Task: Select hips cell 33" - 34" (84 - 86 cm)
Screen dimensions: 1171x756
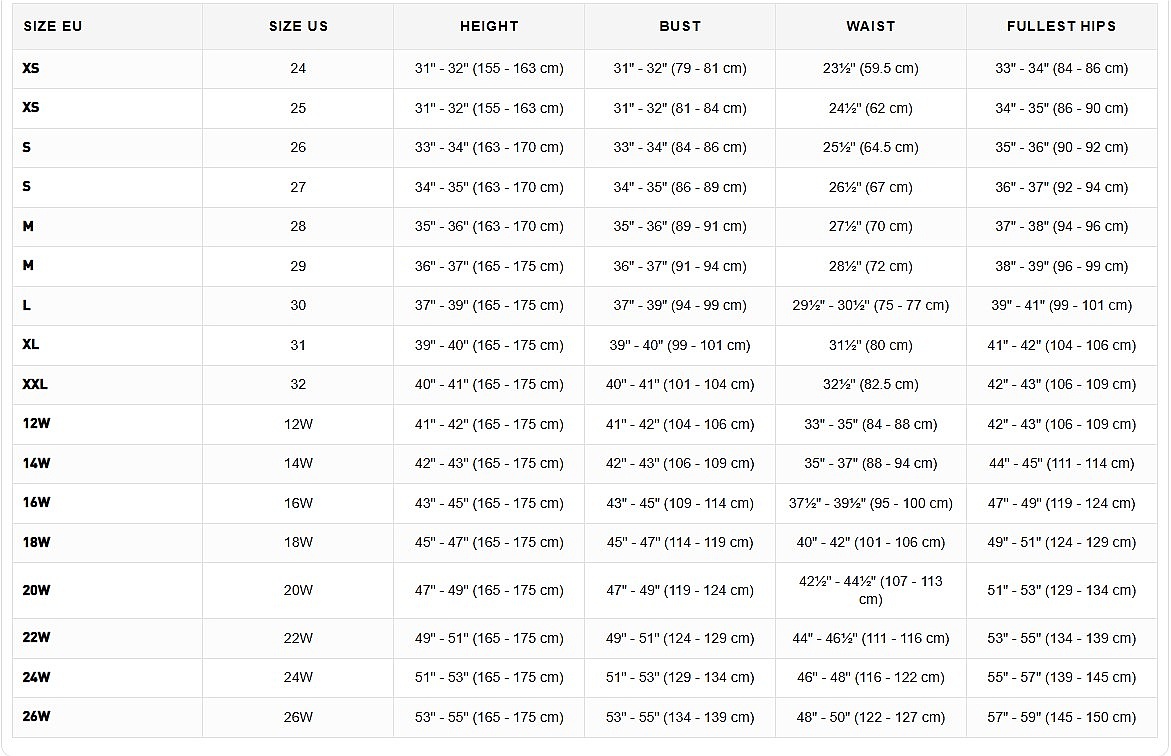Action: point(1061,68)
